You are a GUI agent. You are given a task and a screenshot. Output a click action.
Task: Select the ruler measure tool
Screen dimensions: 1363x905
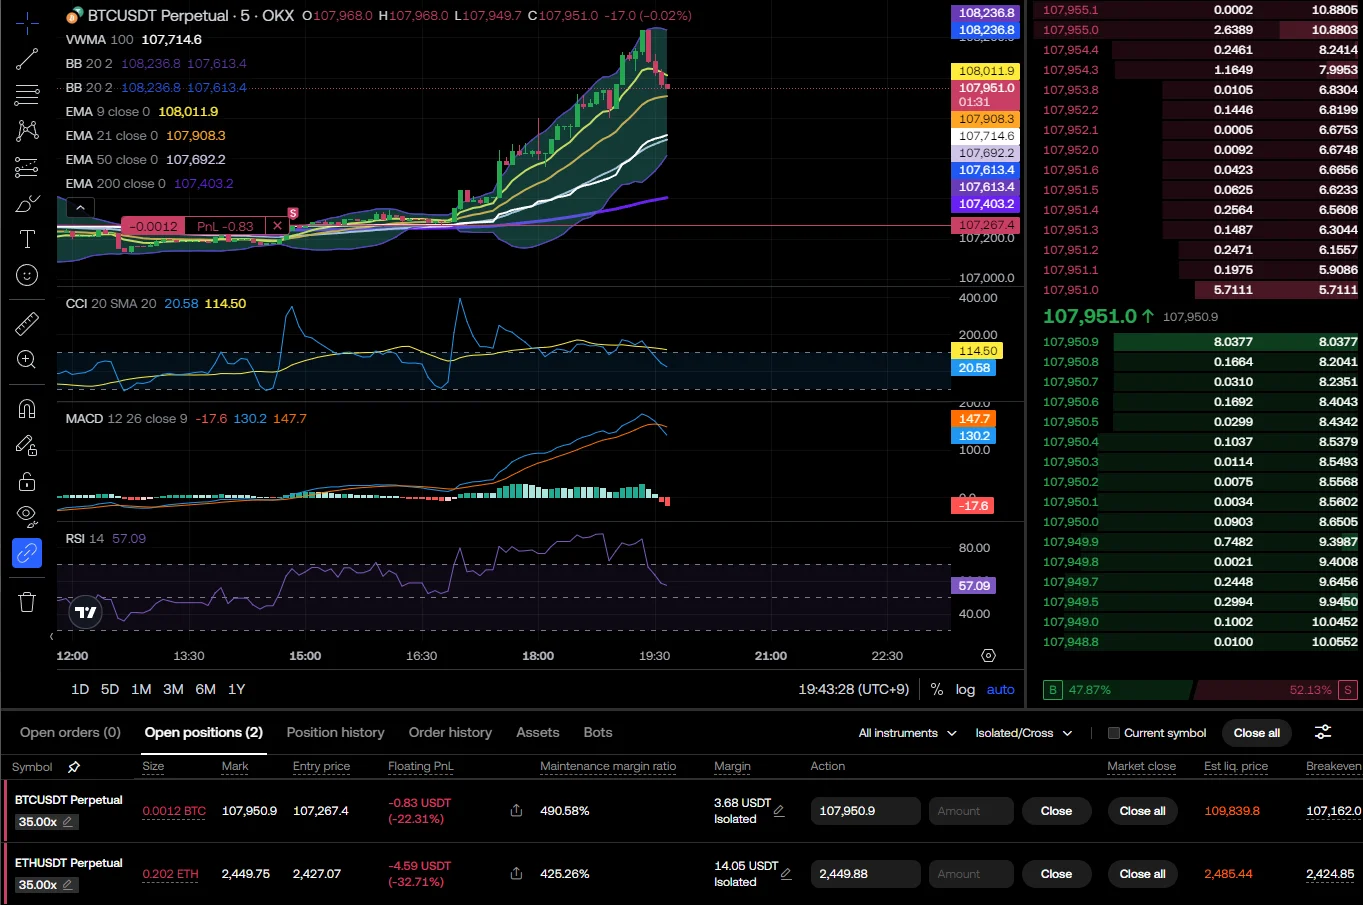point(27,323)
